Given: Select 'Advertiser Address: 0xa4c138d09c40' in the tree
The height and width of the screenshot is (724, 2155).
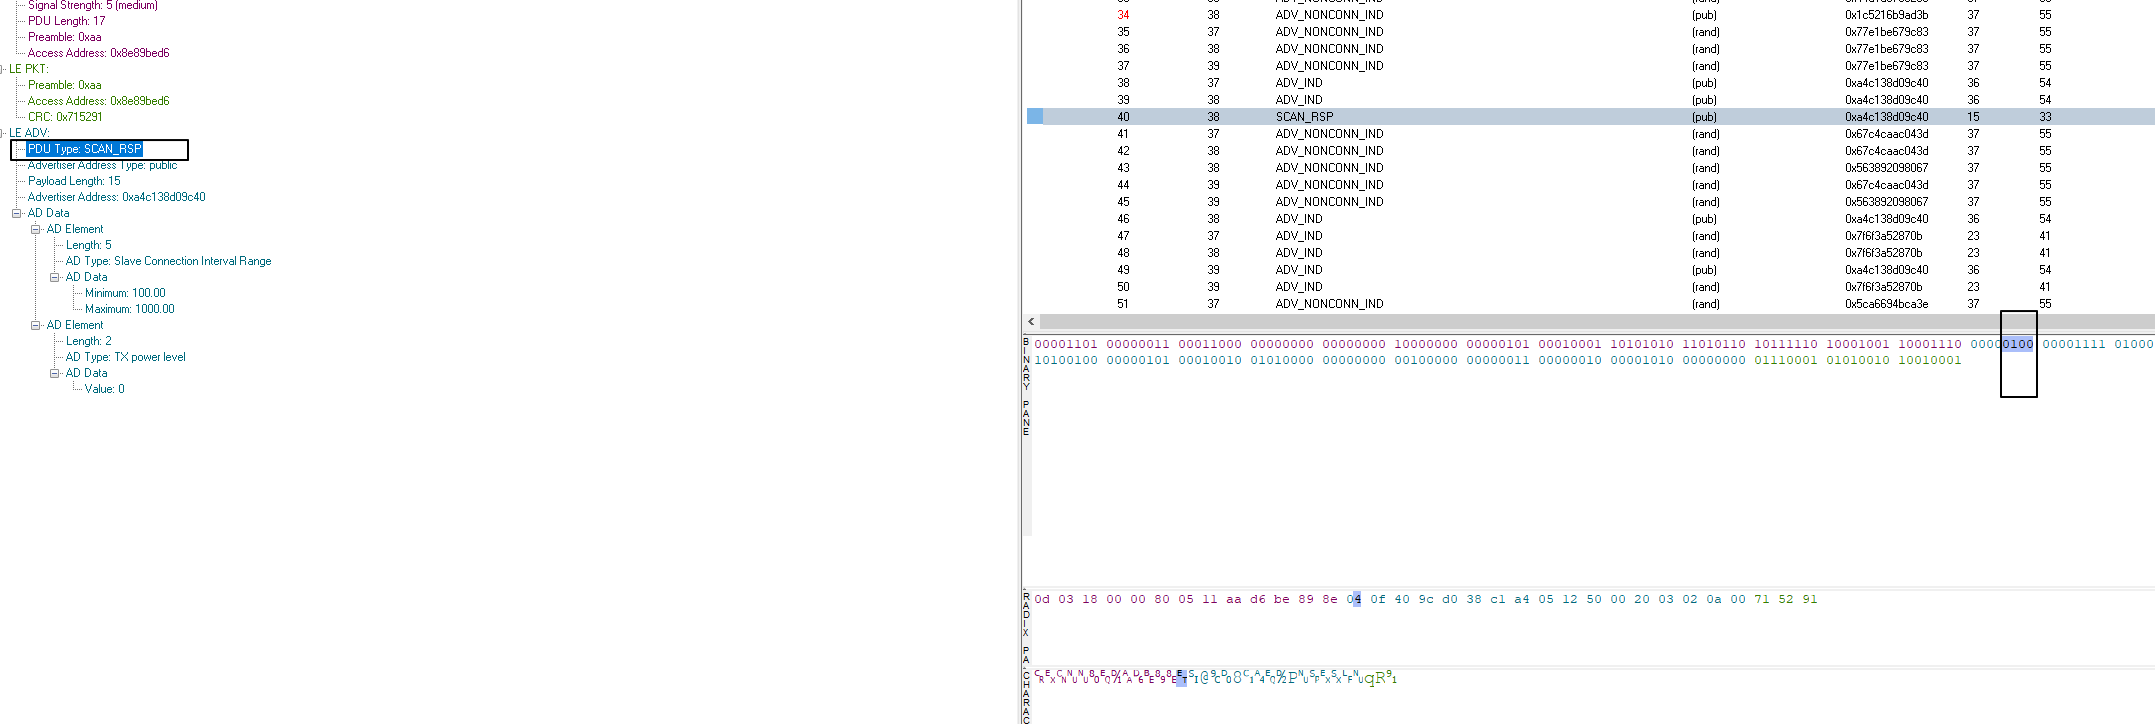Looking at the screenshot, I should [x=117, y=197].
